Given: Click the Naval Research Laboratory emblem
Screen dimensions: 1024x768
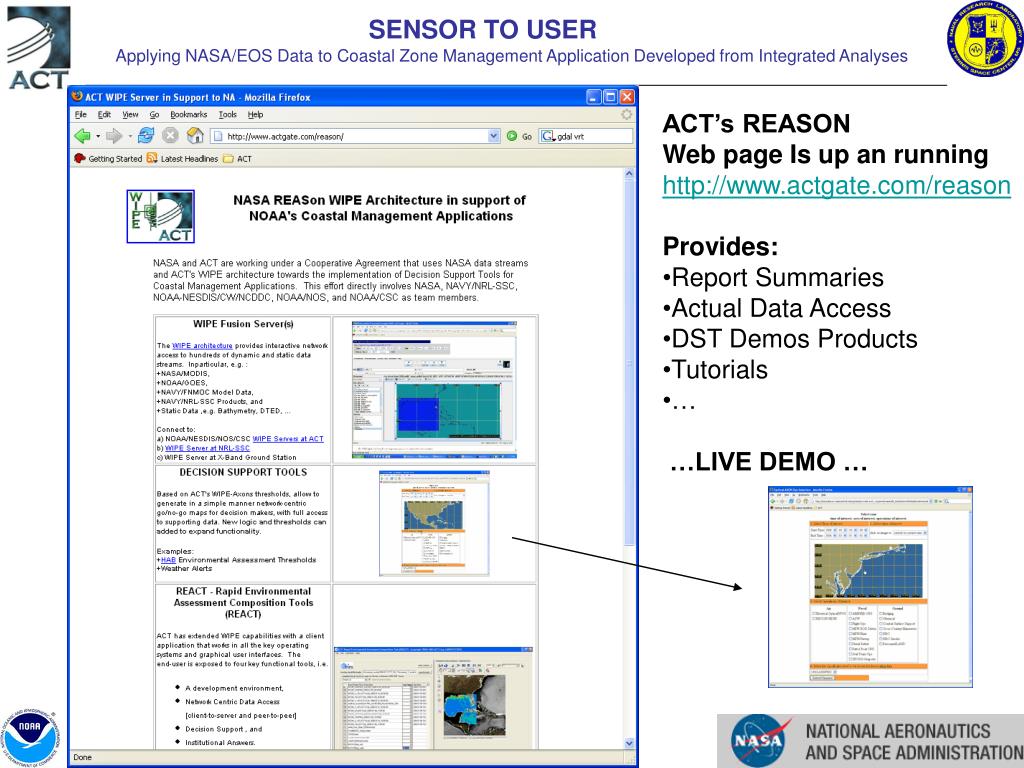Looking at the screenshot, I should point(985,38).
